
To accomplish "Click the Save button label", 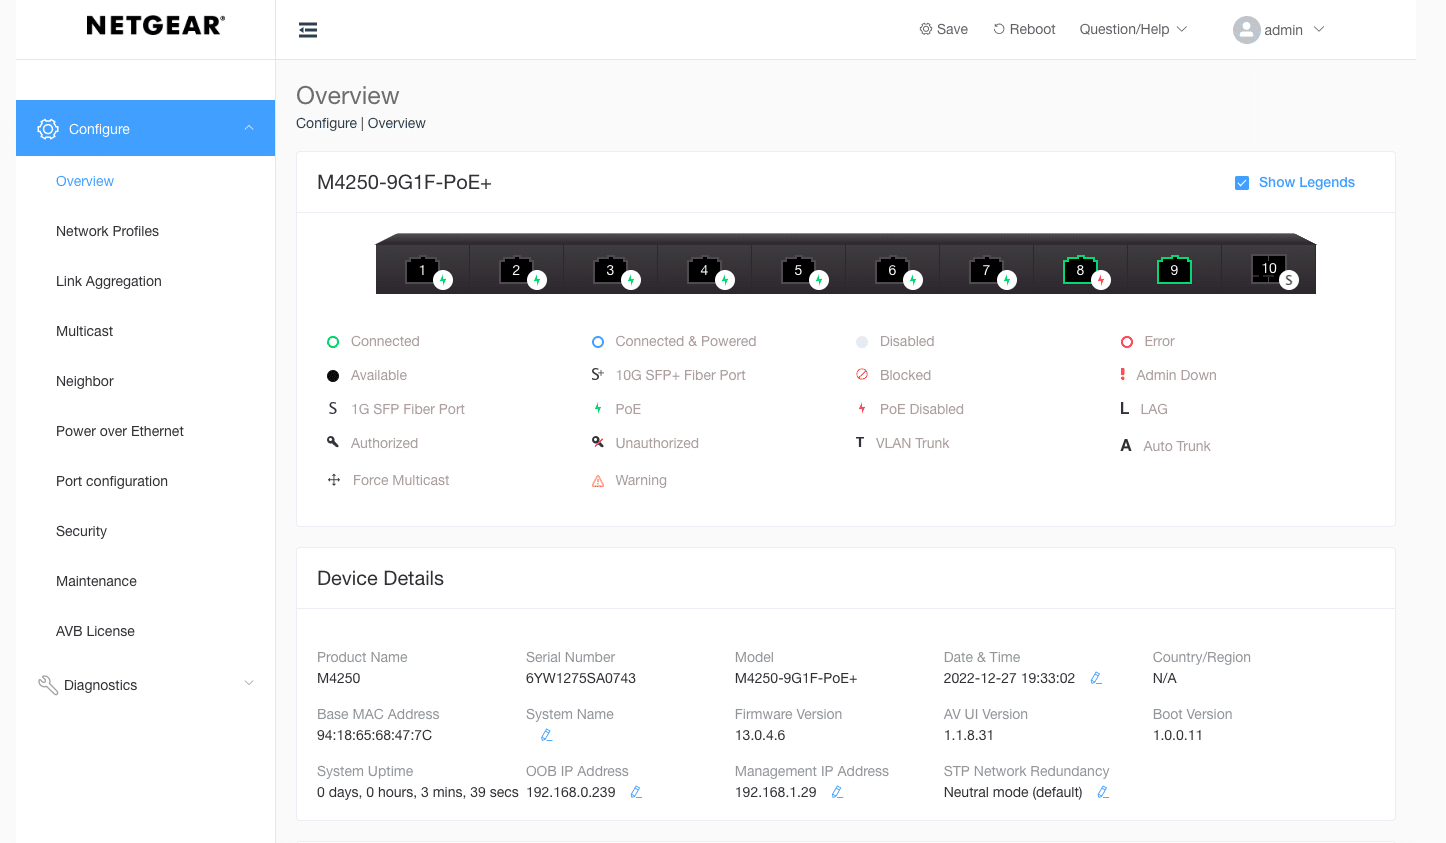I will [x=952, y=29].
